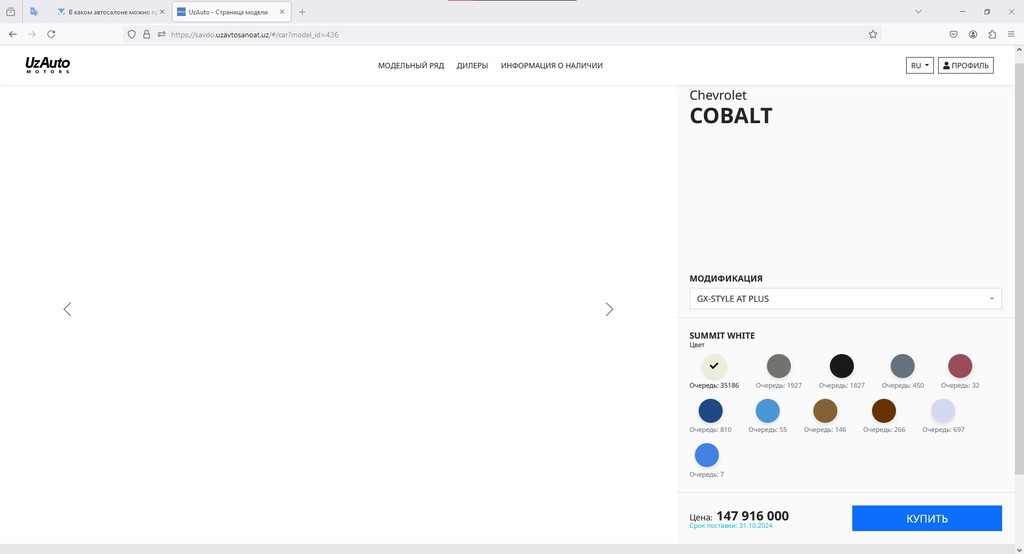
Task: Pick the light blue swatch with queue 55
Action: 767,411
